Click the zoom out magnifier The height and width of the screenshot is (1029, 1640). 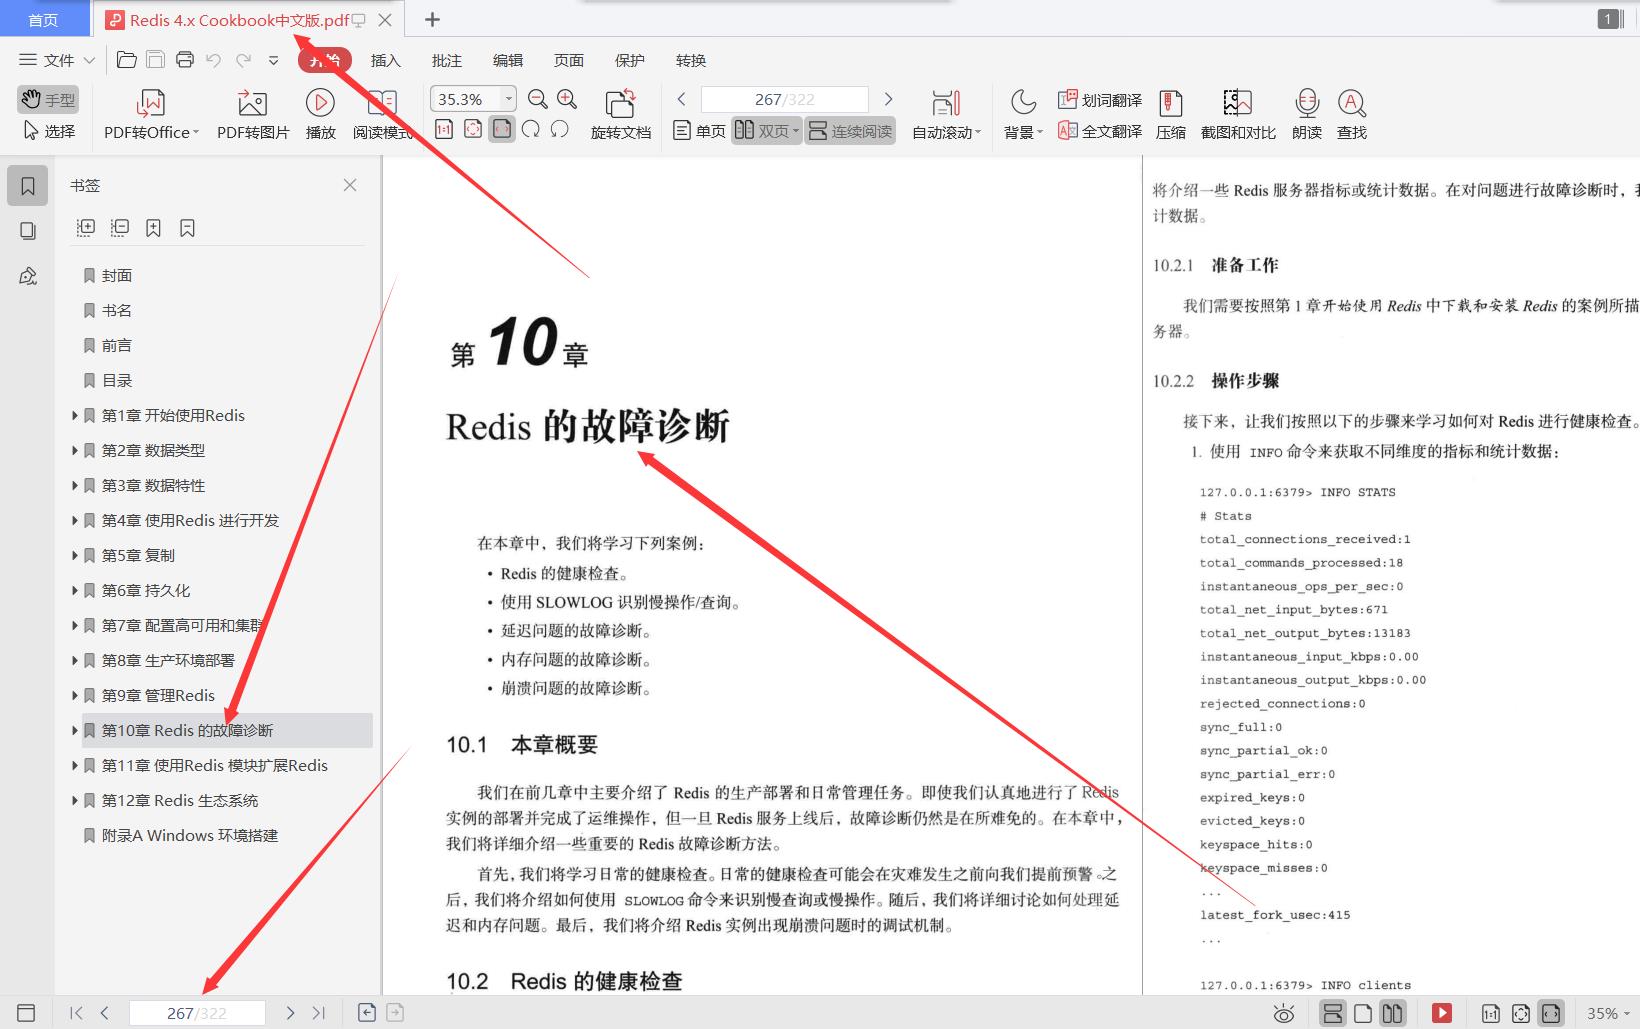click(538, 99)
